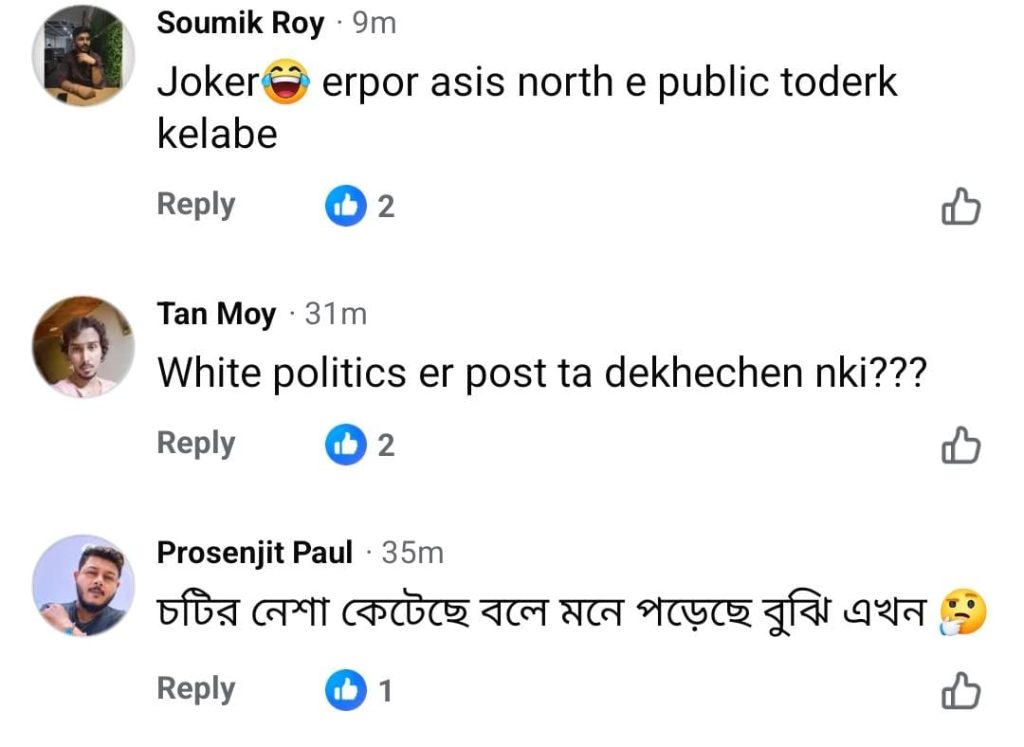This screenshot has height=747, width=1024.
Task: Reply to Prosenjit Paul's Bengali comment
Action: (196, 690)
